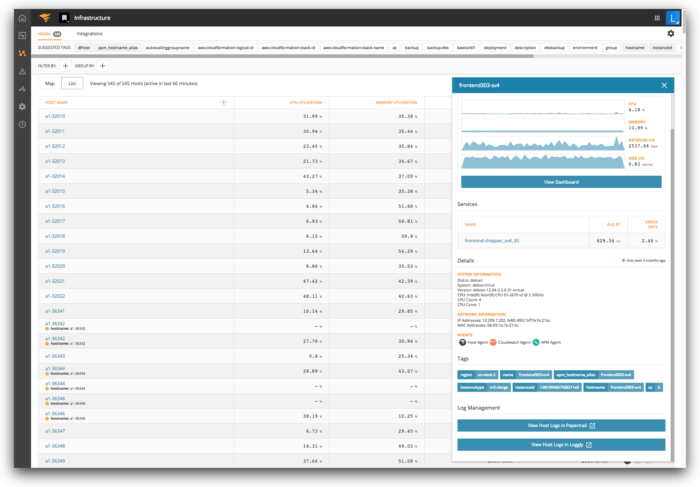Open the home icon in left sidebar
700x487 pixels.
coord(22,17)
